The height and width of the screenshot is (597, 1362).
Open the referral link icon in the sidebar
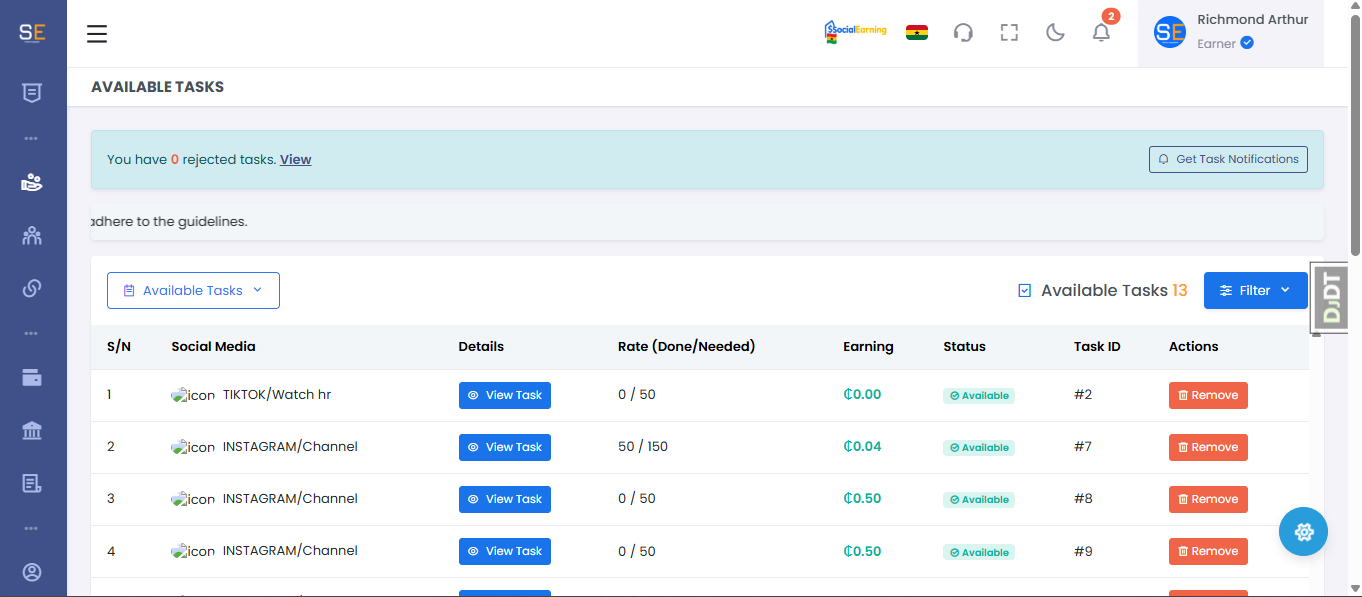pyautogui.click(x=32, y=288)
